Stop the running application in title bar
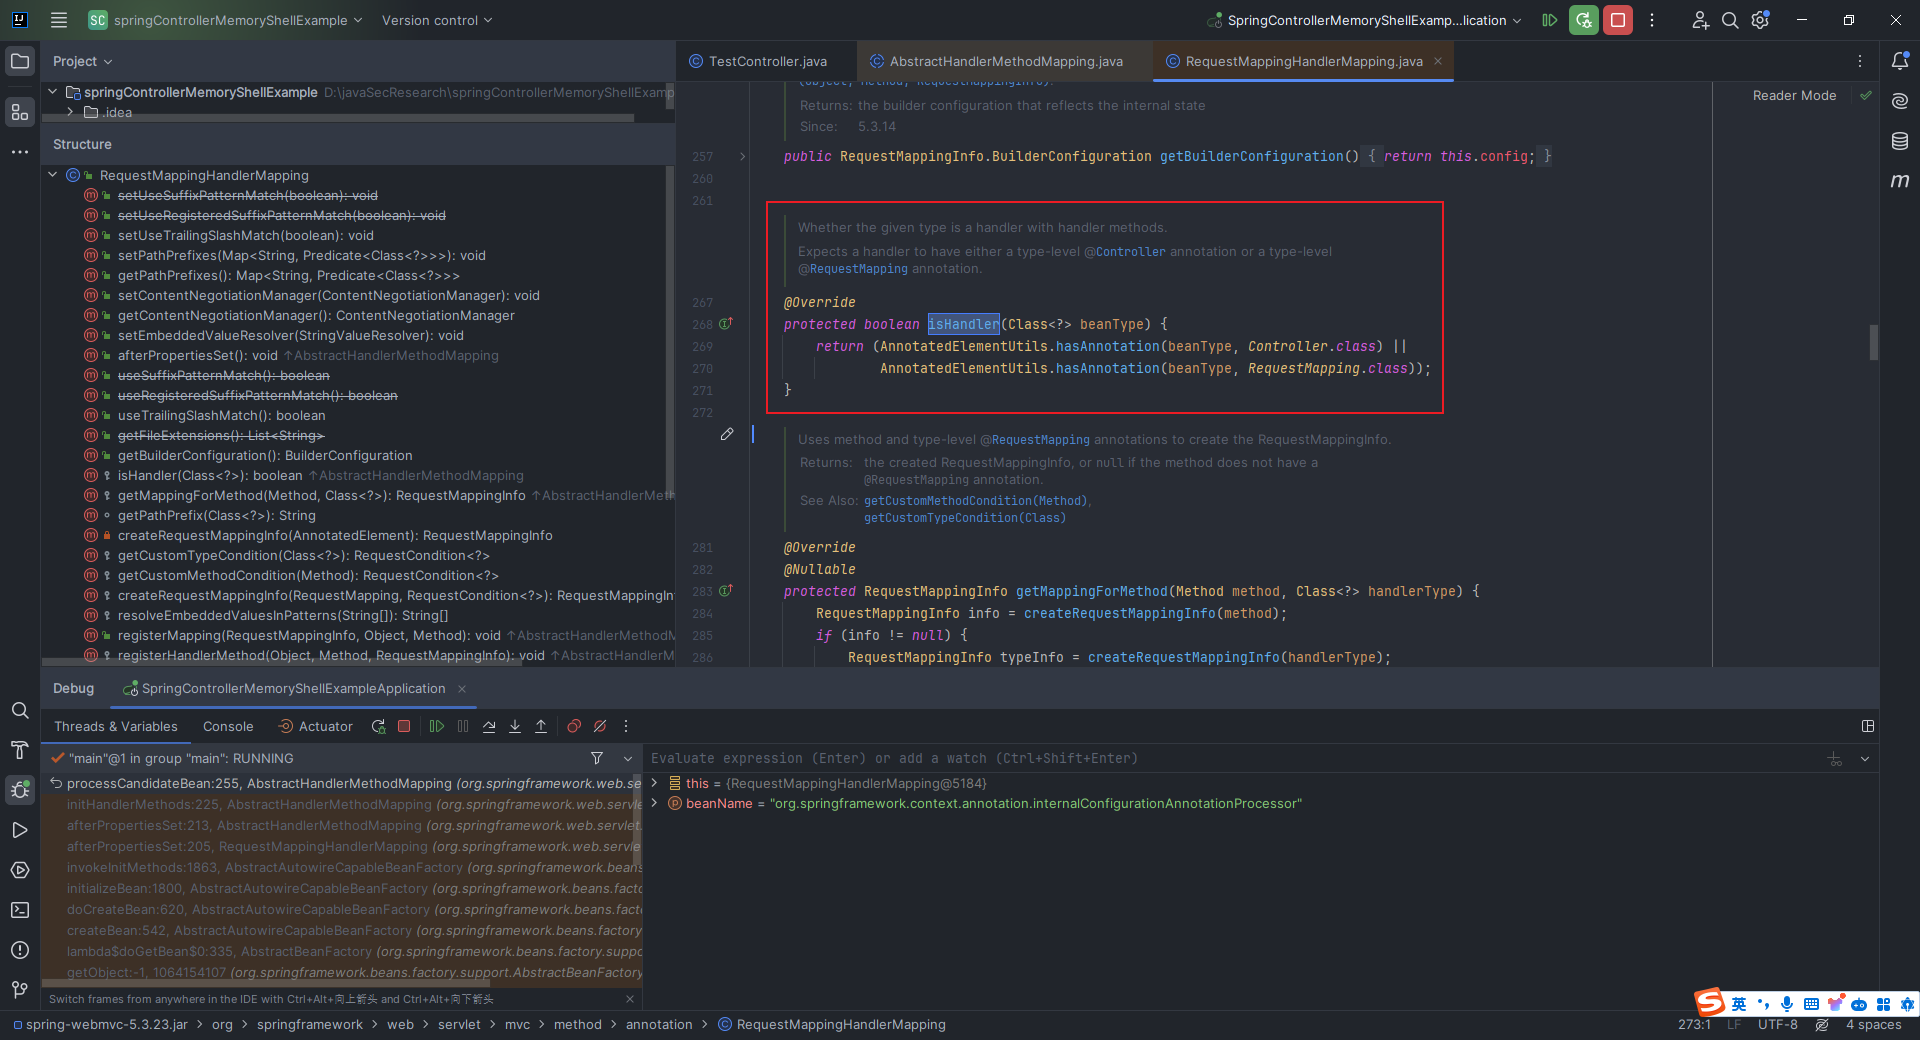 point(1618,20)
